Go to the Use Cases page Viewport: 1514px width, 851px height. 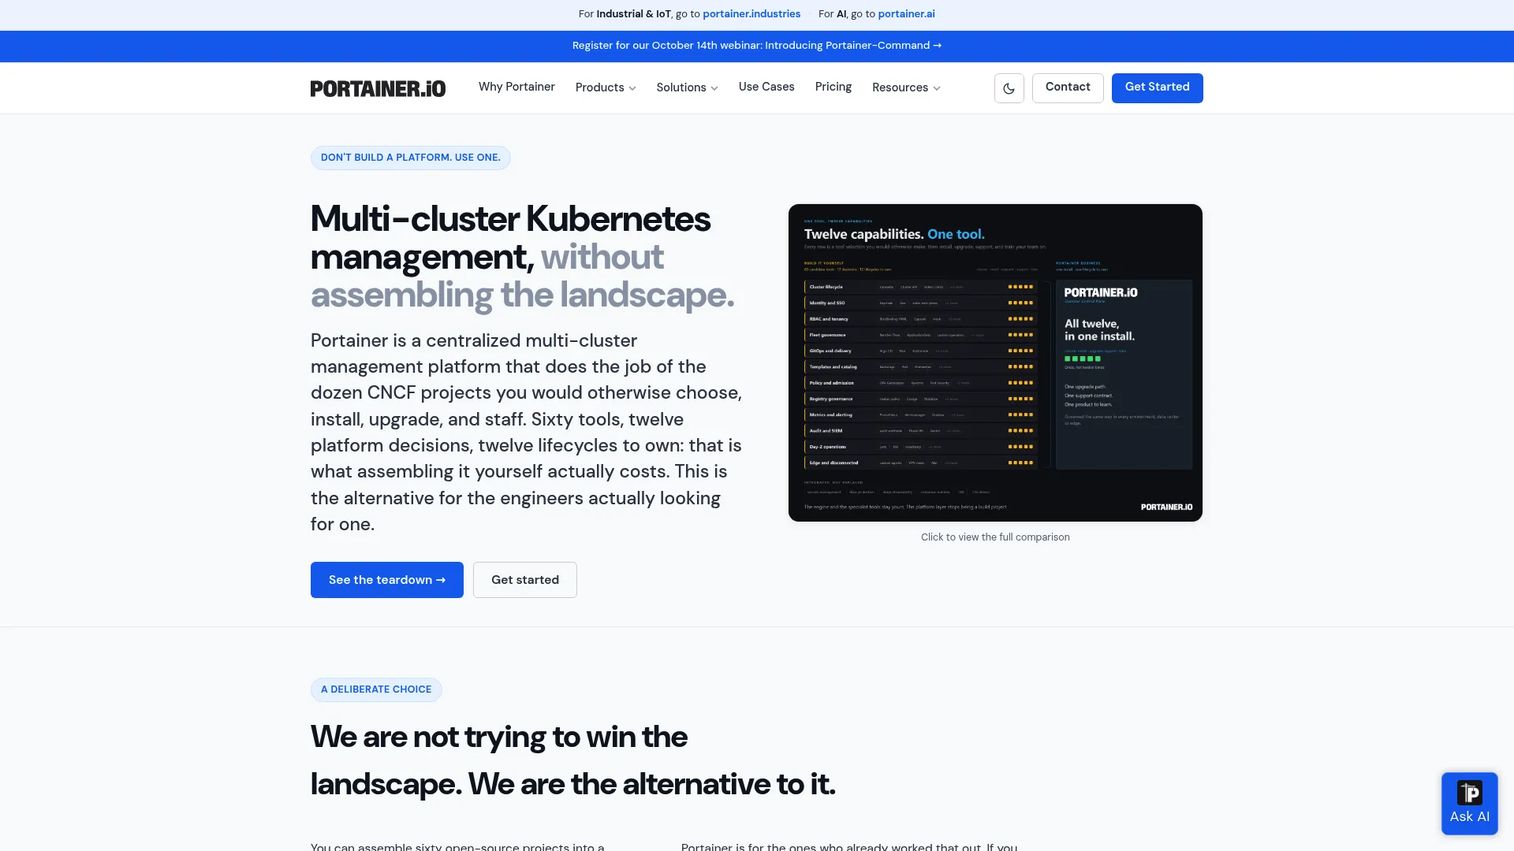[766, 87]
